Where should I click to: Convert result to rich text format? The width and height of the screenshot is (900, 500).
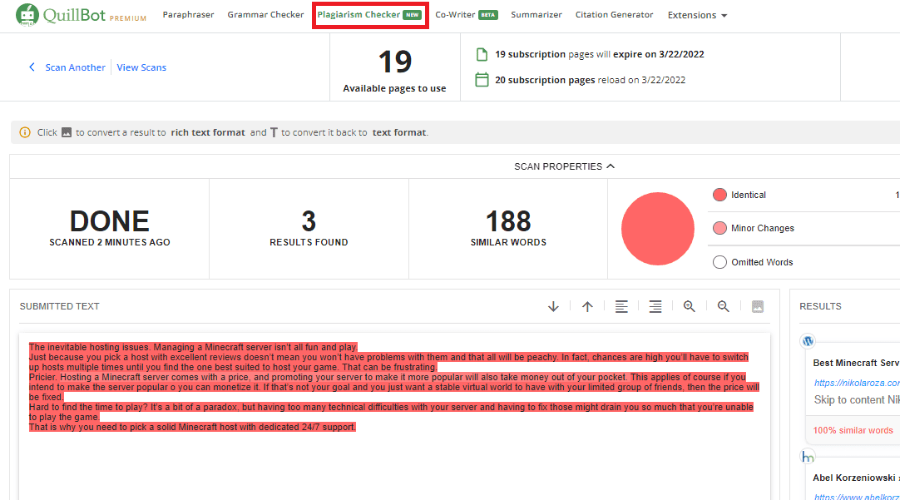click(757, 307)
